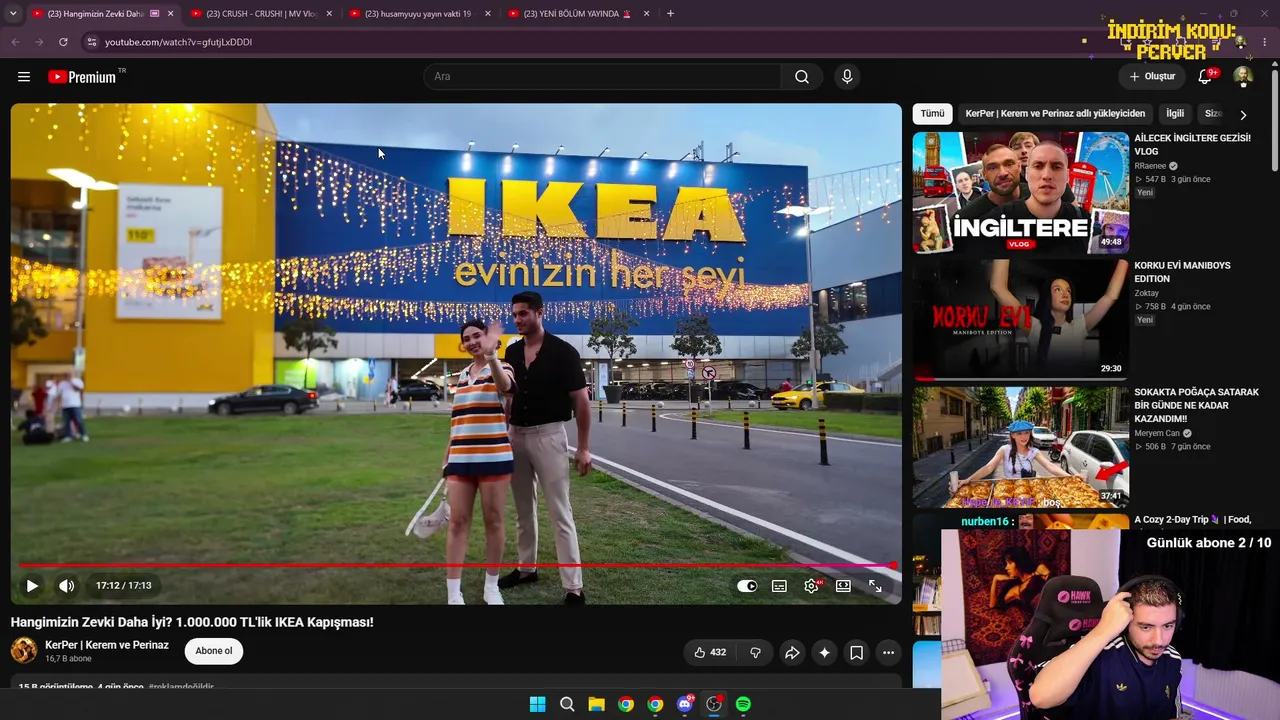Viewport: 1280px width, 720px height.
Task: Open more actions three-dot menu
Action: point(888,653)
